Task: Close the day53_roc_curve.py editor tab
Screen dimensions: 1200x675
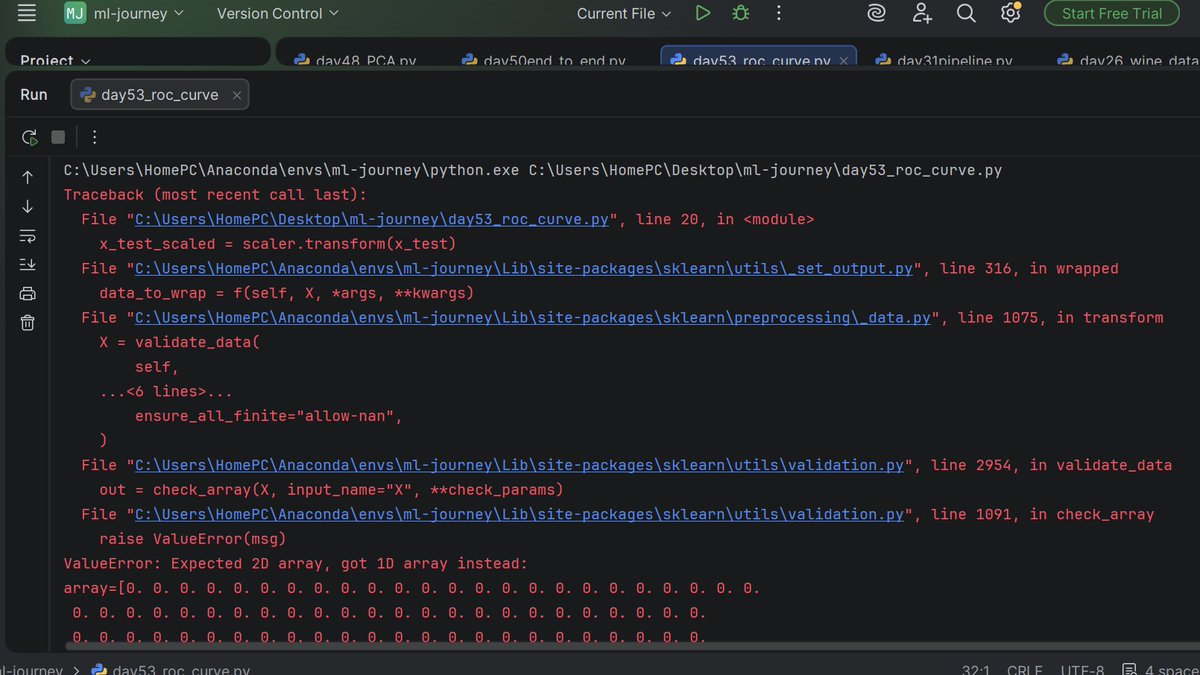Action: click(844, 60)
